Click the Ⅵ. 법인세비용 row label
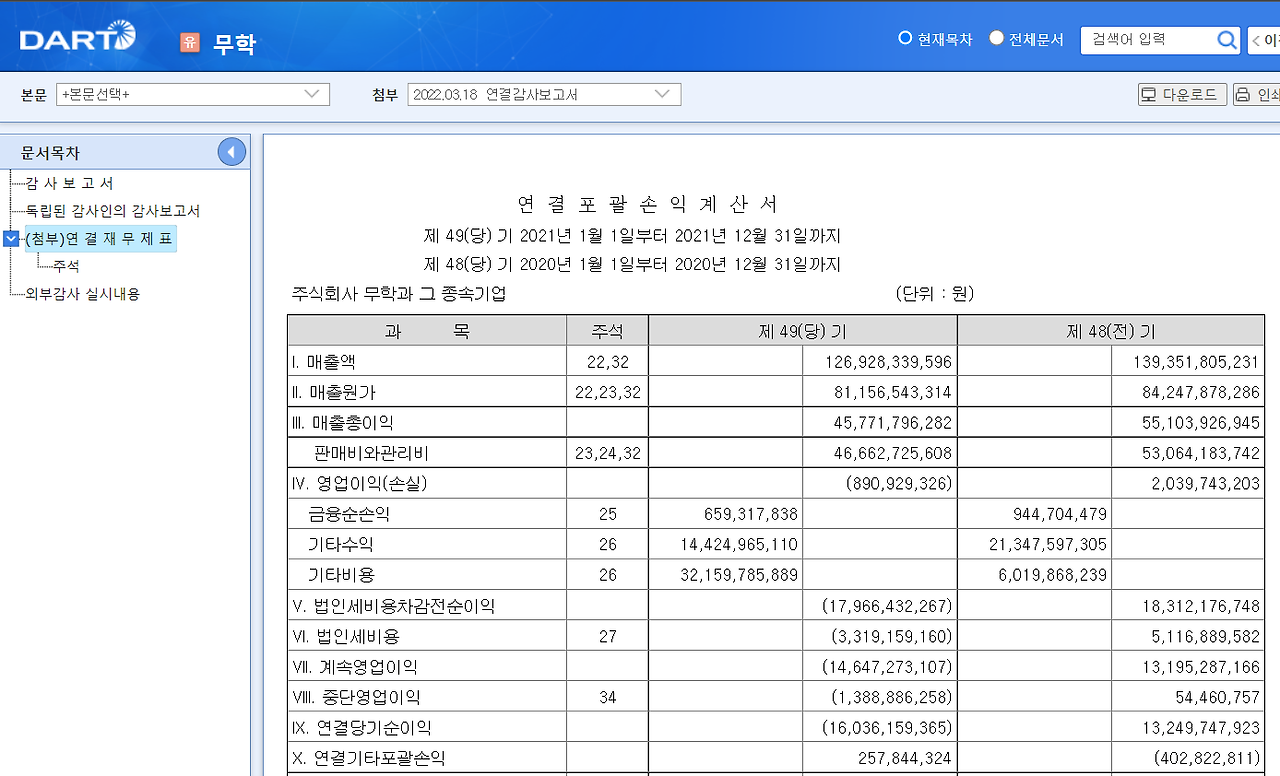This screenshot has width=1280, height=776. (345, 636)
